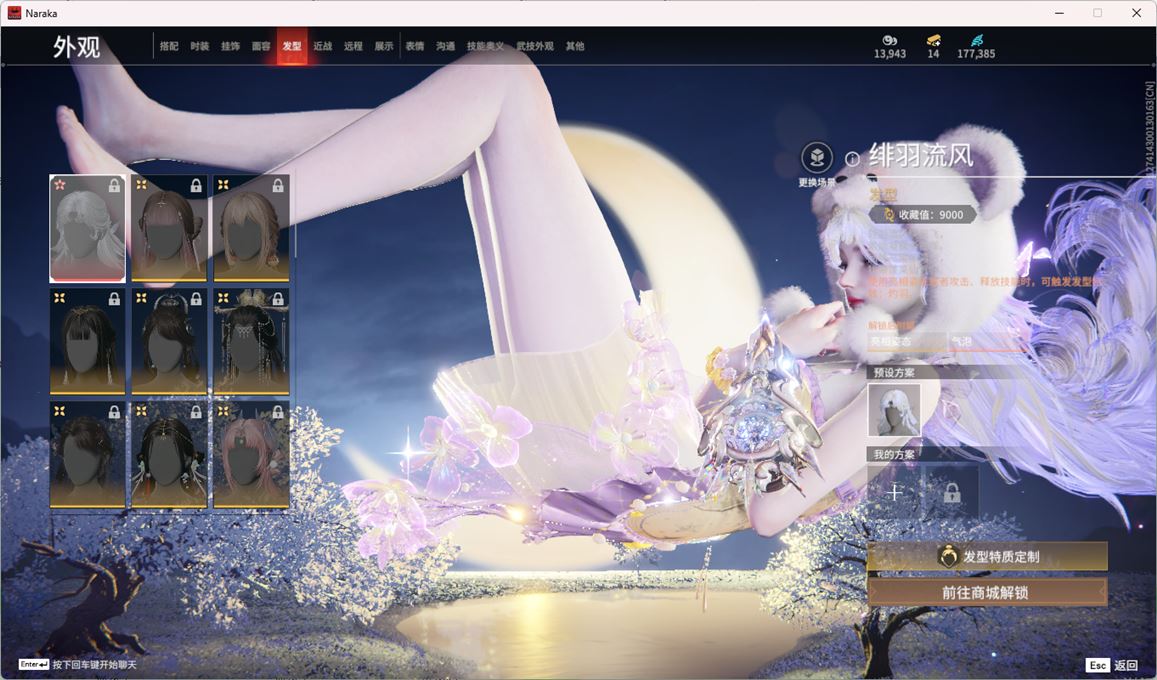Viewport: 1157px width, 680px height.
Task: Select the 气泡 unlock effect tab
Action: click(987, 341)
